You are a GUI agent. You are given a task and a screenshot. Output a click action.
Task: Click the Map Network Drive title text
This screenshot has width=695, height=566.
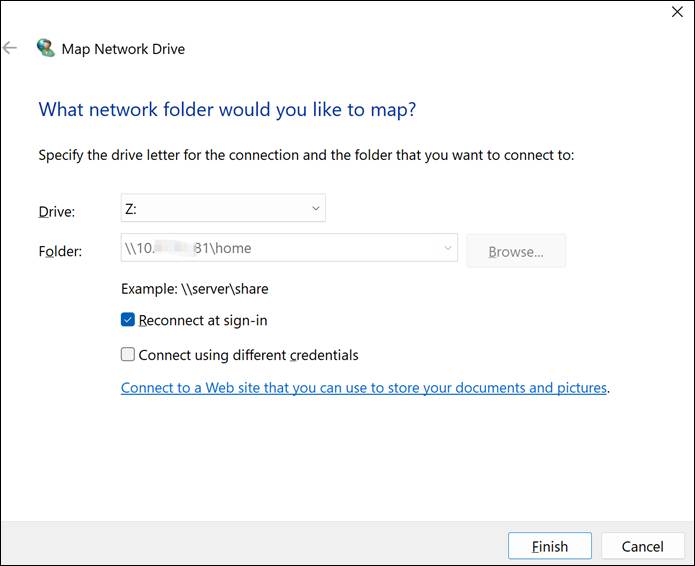point(123,48)
